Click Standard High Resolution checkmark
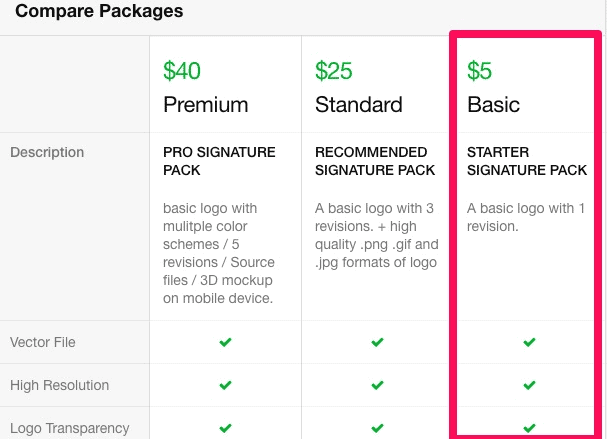The width and height of the screenshot is (607, 439). (x=377, y=385)
